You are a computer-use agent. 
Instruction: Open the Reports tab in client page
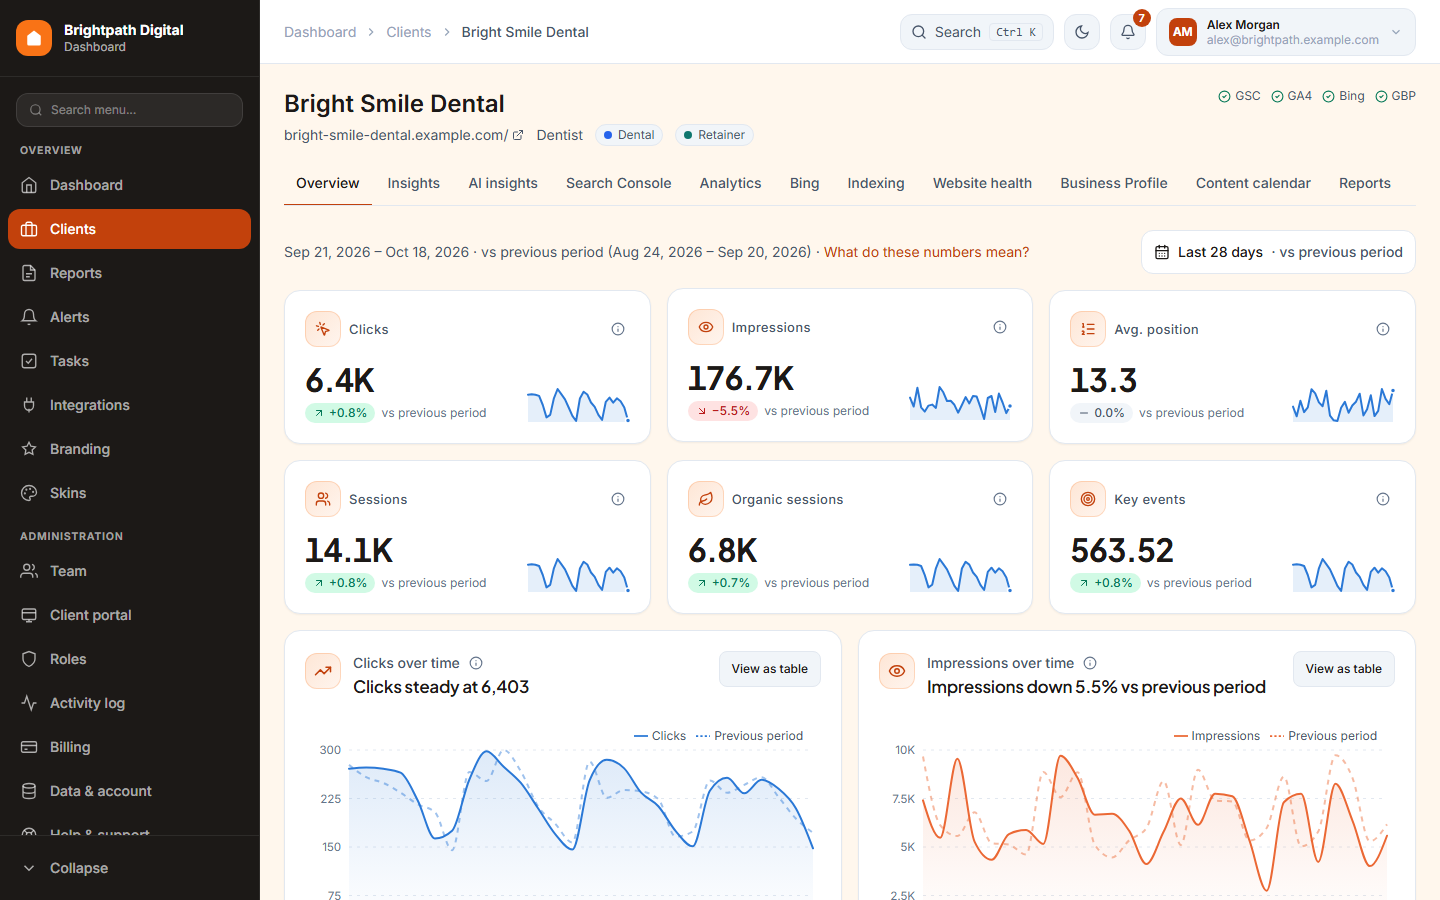1365,183
